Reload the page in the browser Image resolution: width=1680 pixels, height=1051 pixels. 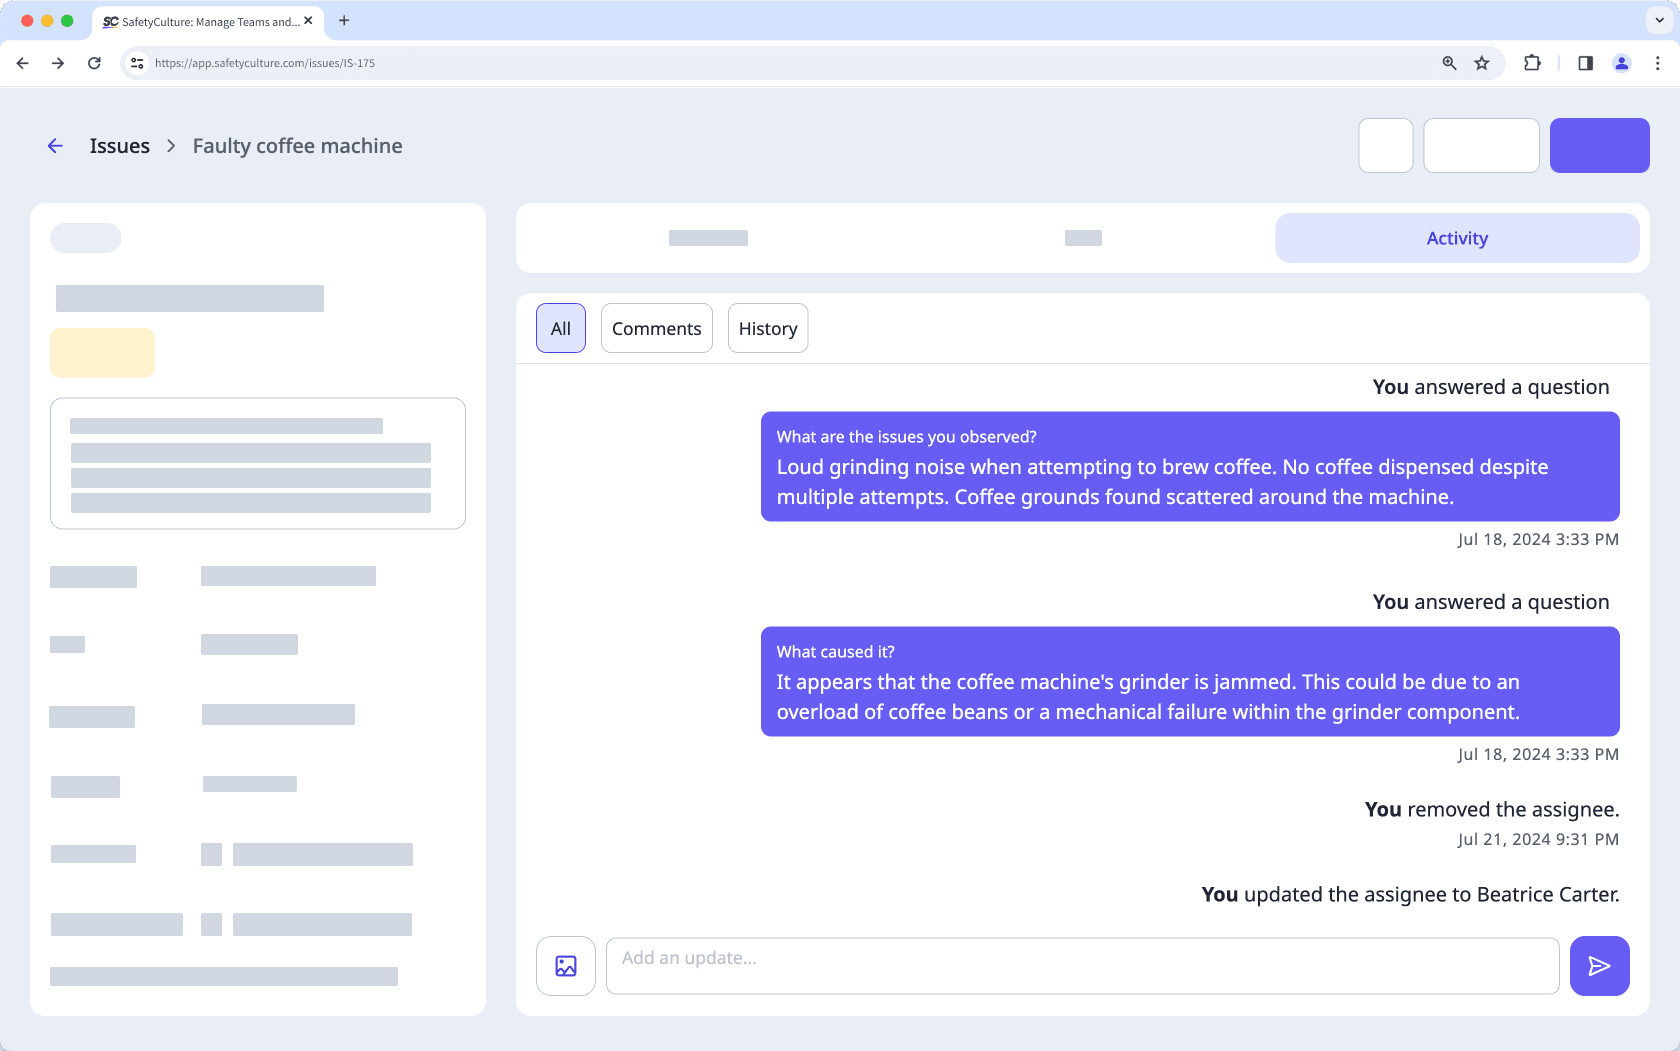(x=94, y=63)
